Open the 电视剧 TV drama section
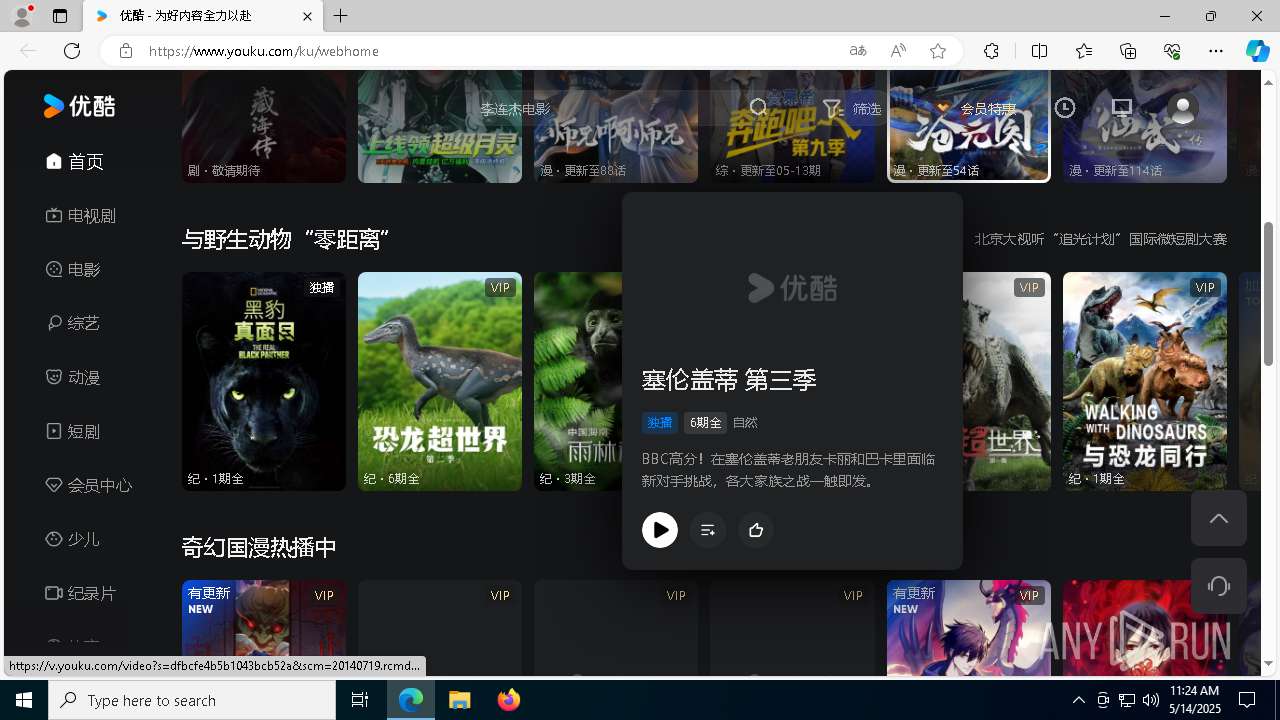Screen dimensions: 1280x720 (x=81, y=215)
